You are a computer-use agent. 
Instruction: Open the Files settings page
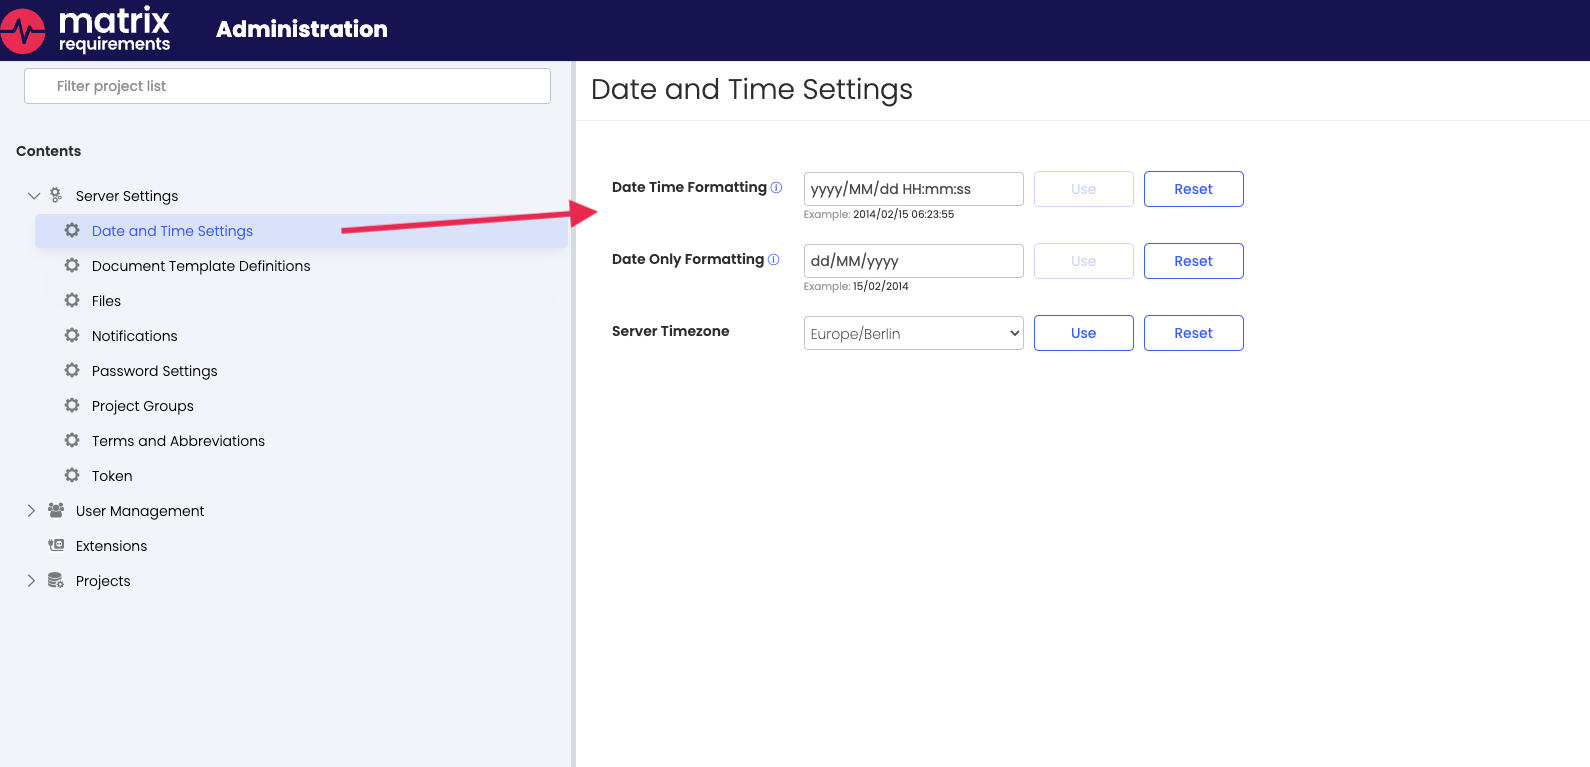106,301
